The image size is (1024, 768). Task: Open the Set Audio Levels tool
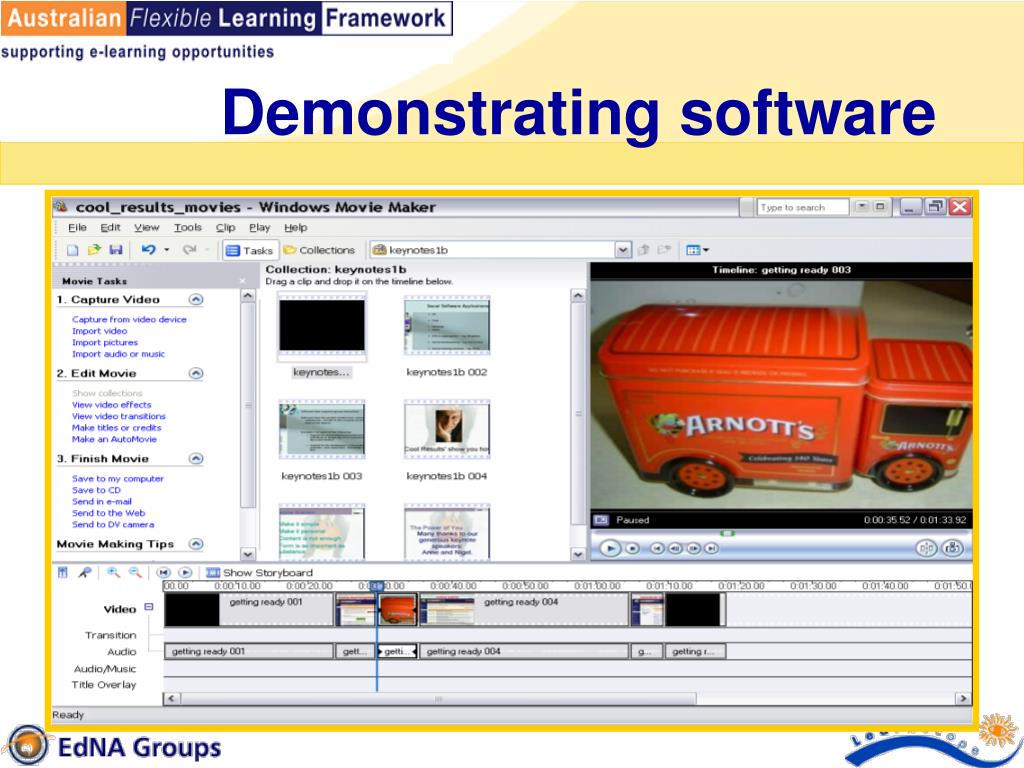click(63, 573)
